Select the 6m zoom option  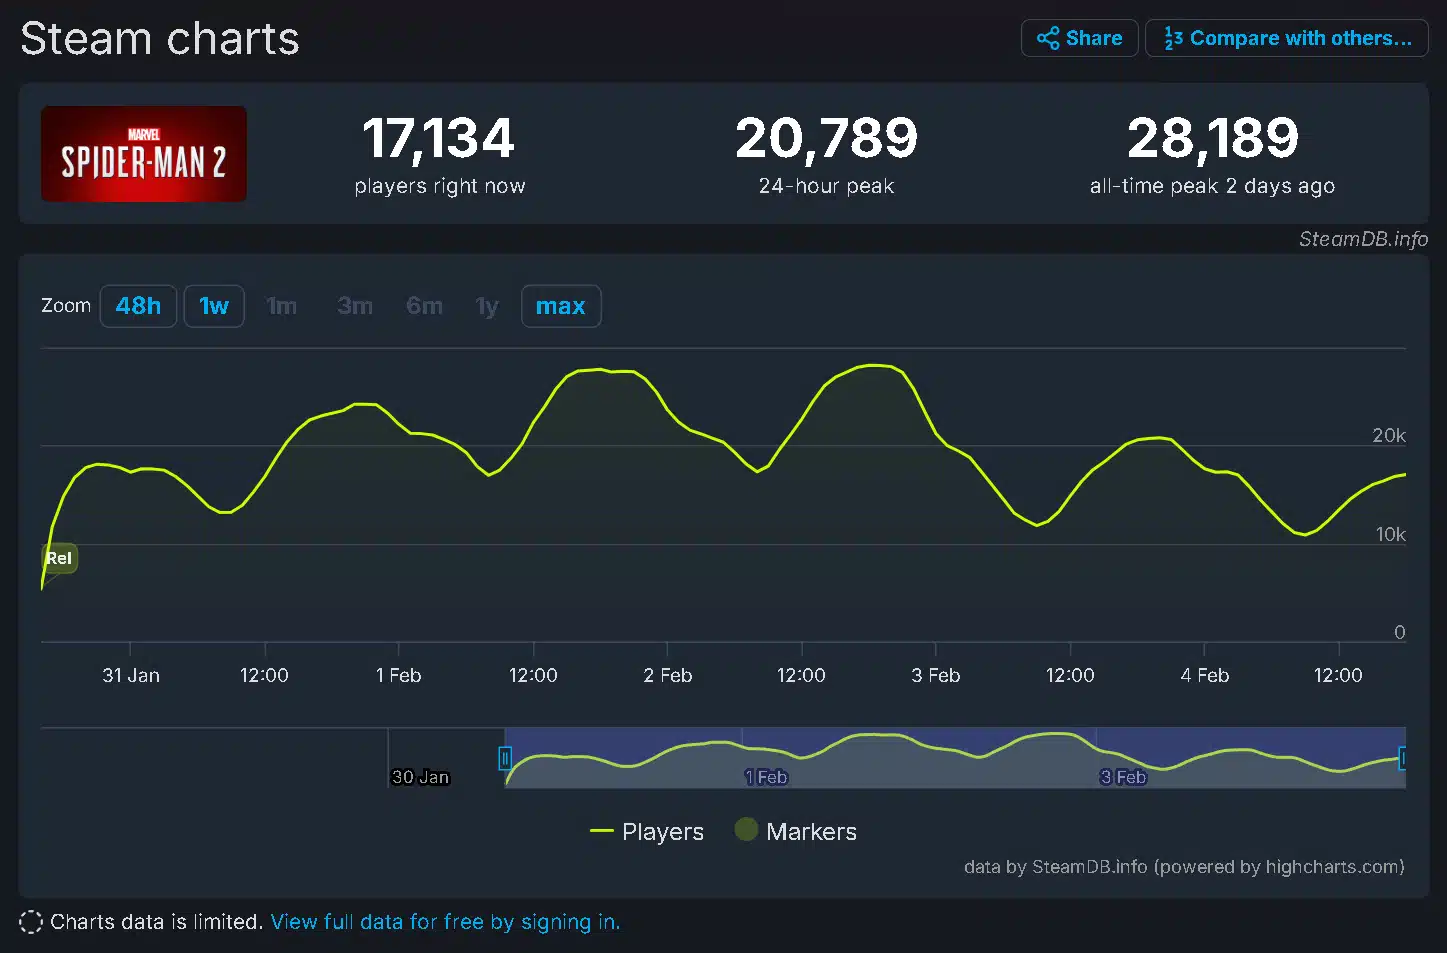(x=424, y=306)
